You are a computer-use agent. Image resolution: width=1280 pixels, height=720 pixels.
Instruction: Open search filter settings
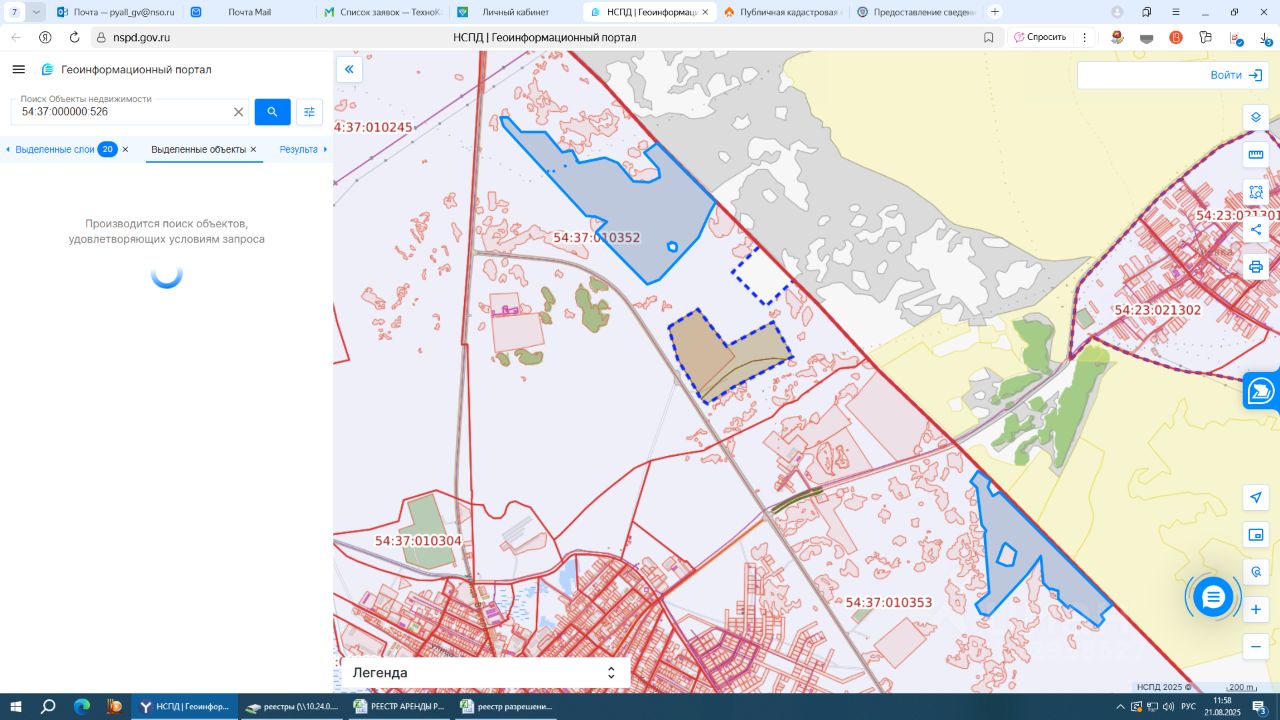point(309,112)
